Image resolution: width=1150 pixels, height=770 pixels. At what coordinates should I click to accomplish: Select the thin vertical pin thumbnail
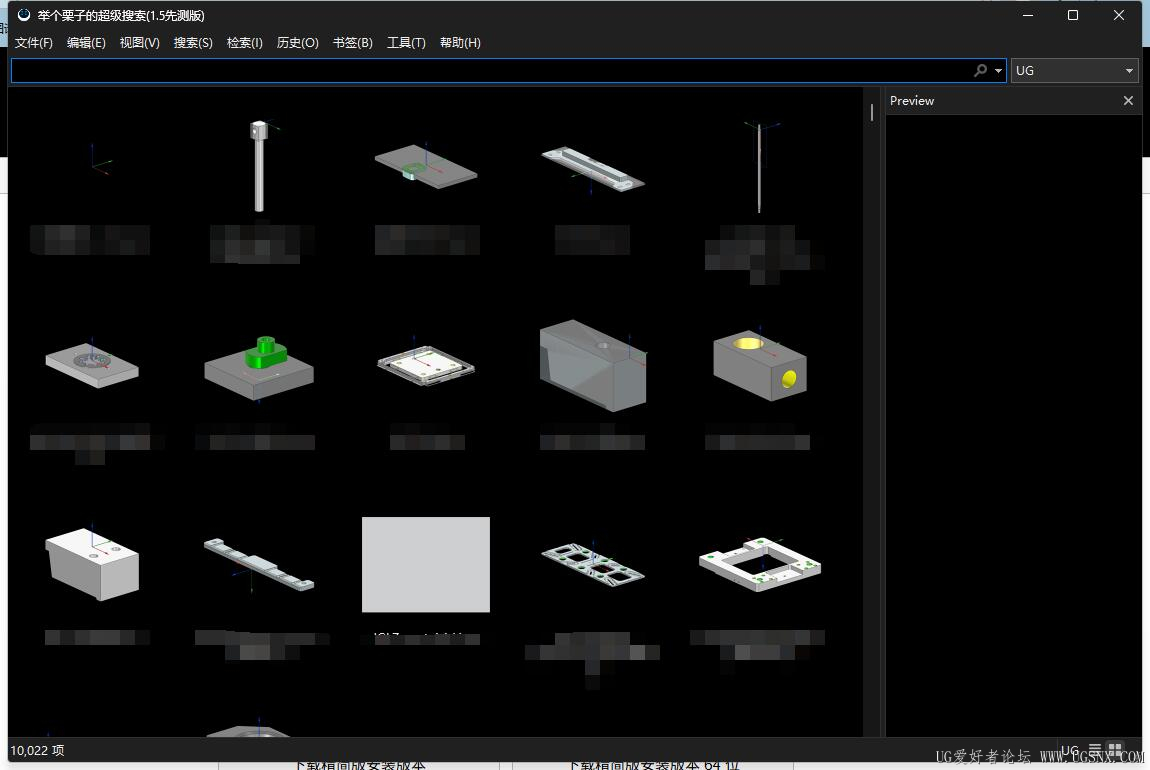759,167
